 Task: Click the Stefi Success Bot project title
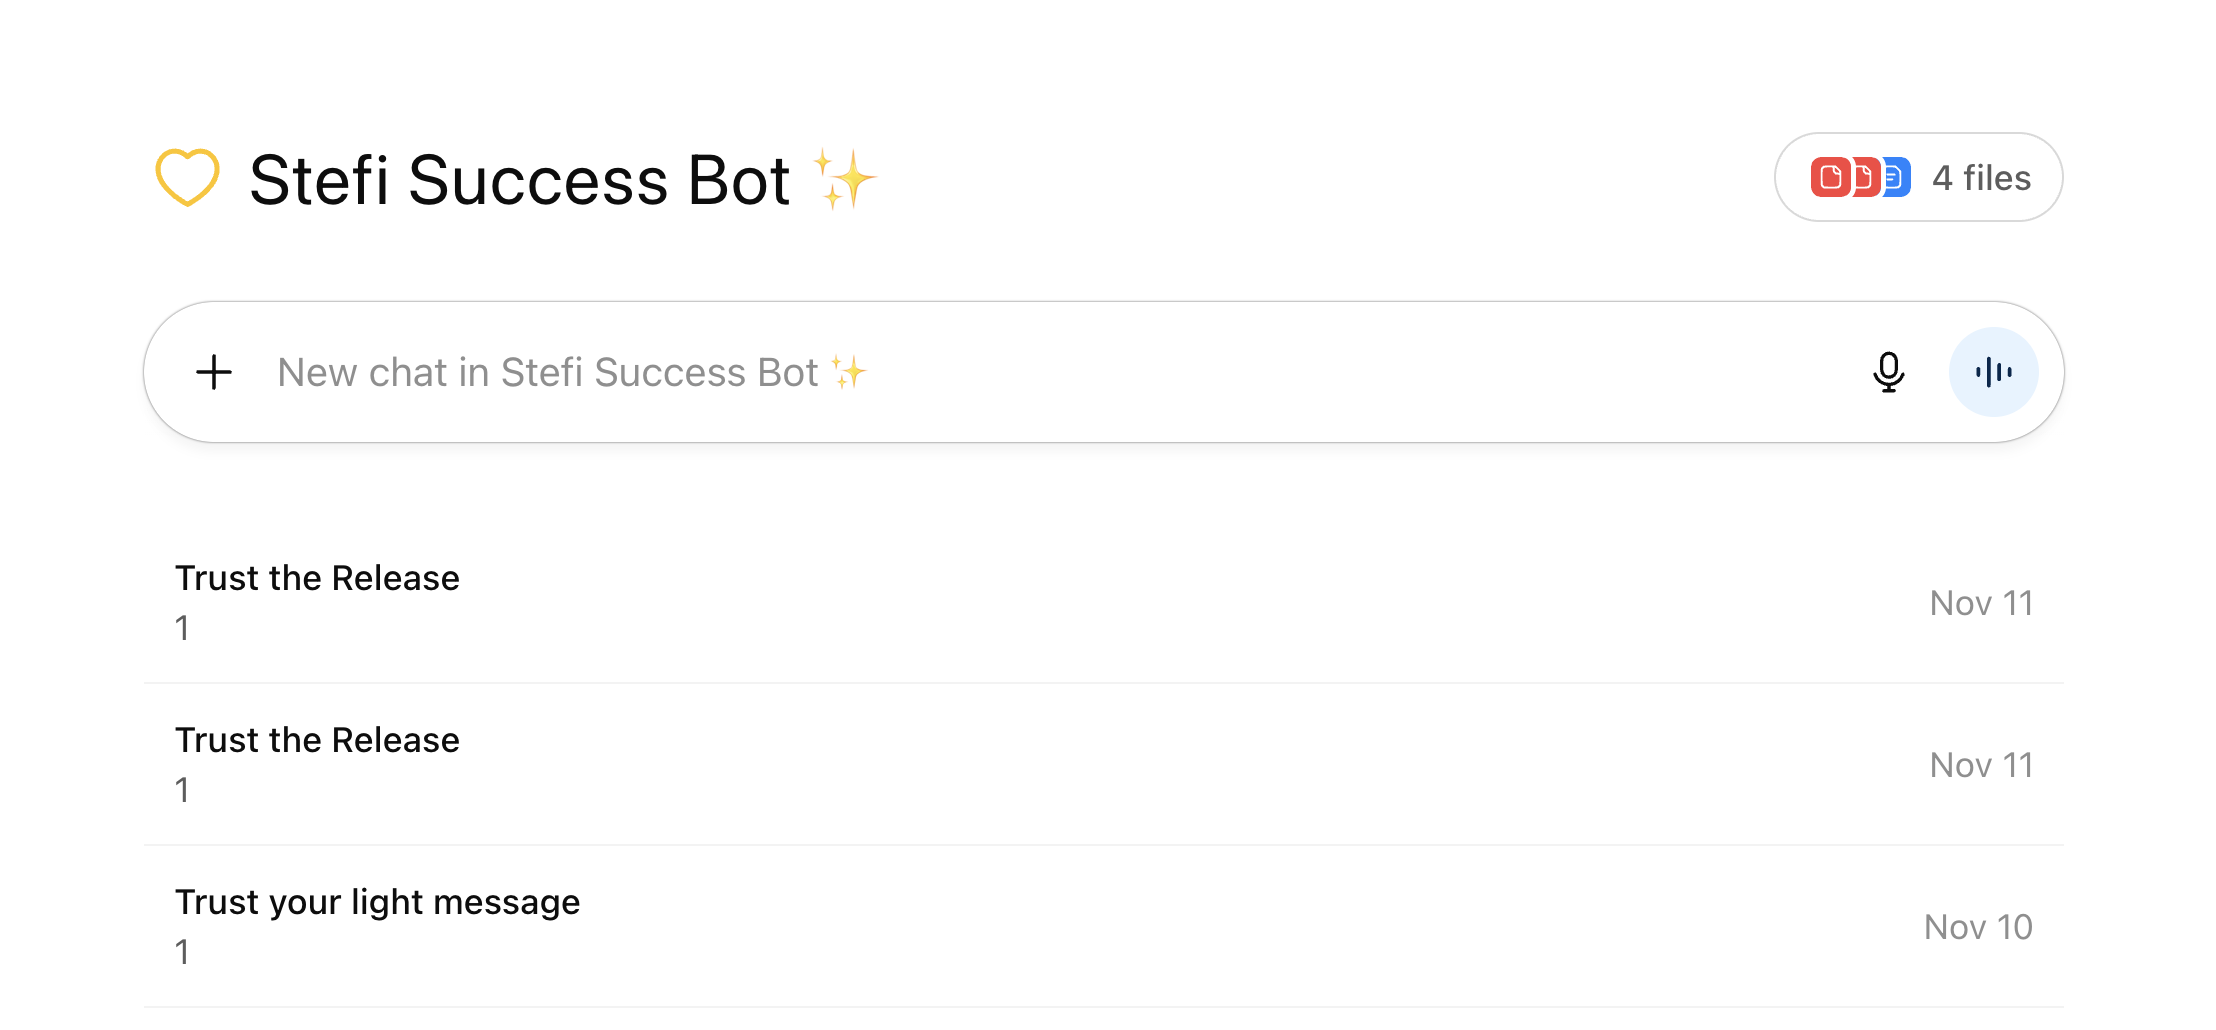click(x=519, y=181)
